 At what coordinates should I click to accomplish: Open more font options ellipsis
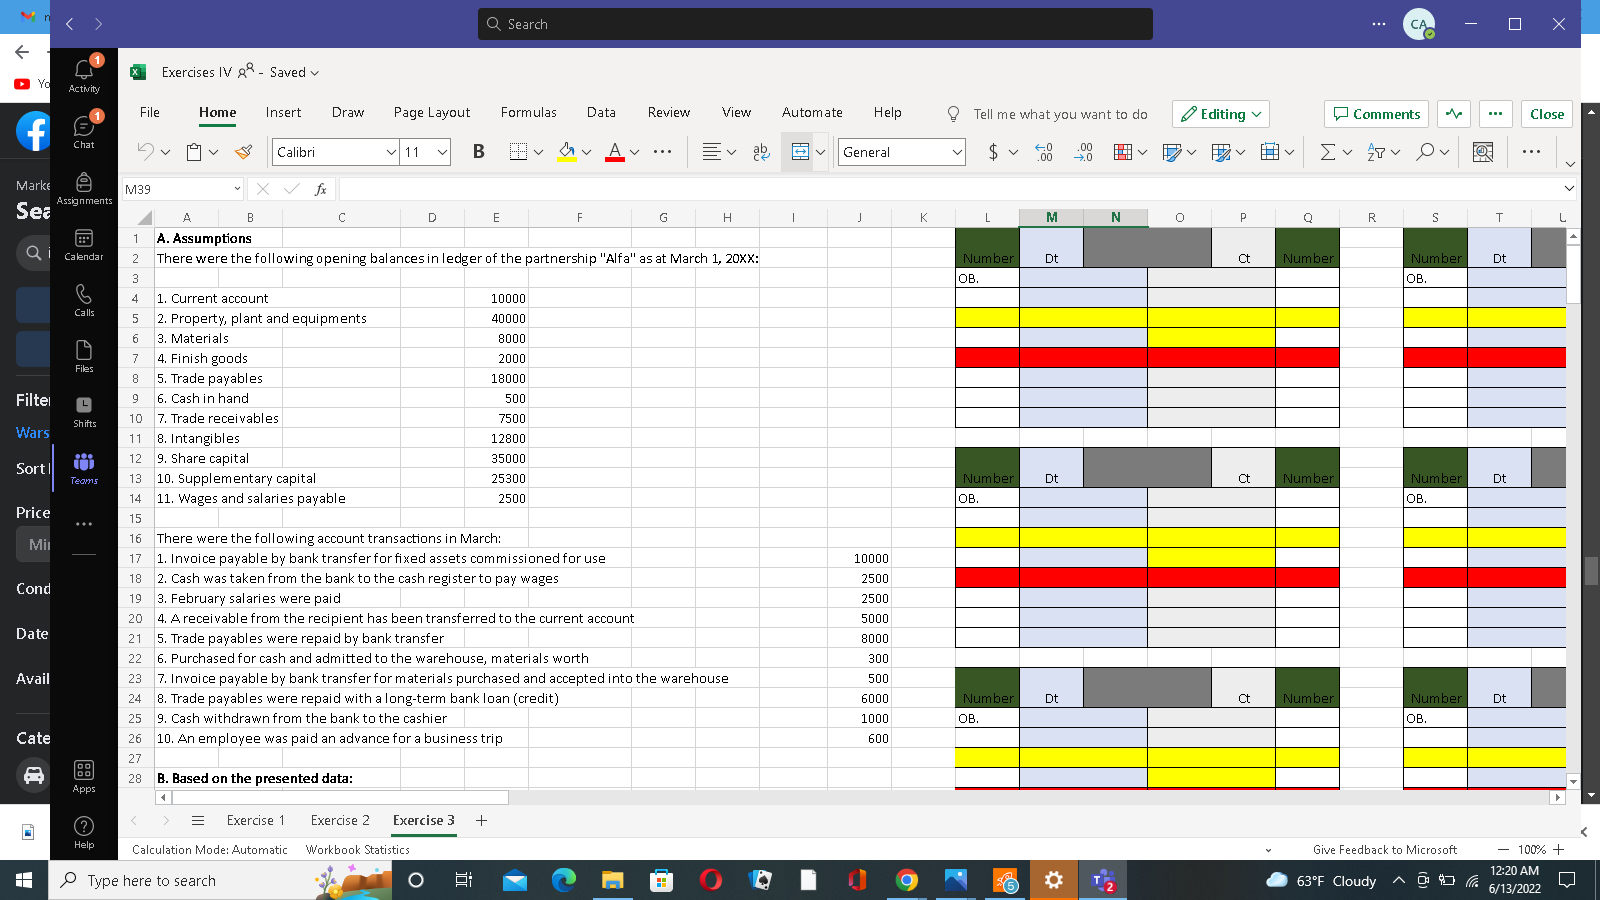[x=662, y=152]
